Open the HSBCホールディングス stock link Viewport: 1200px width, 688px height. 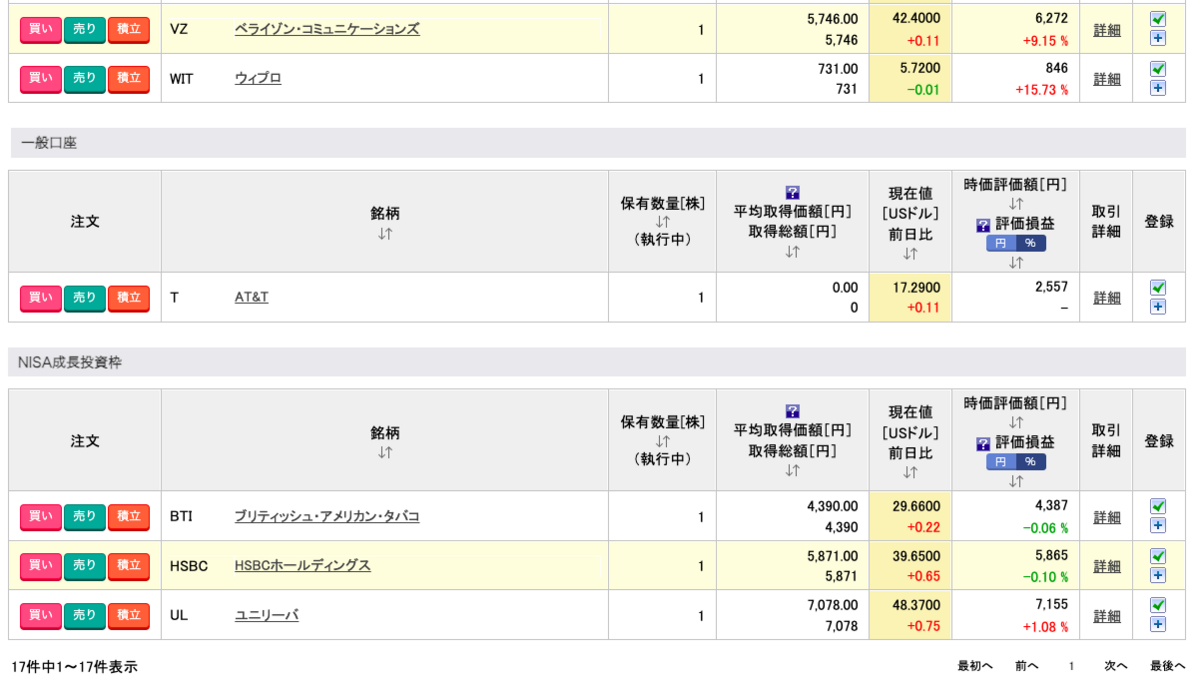coord(302,566)
